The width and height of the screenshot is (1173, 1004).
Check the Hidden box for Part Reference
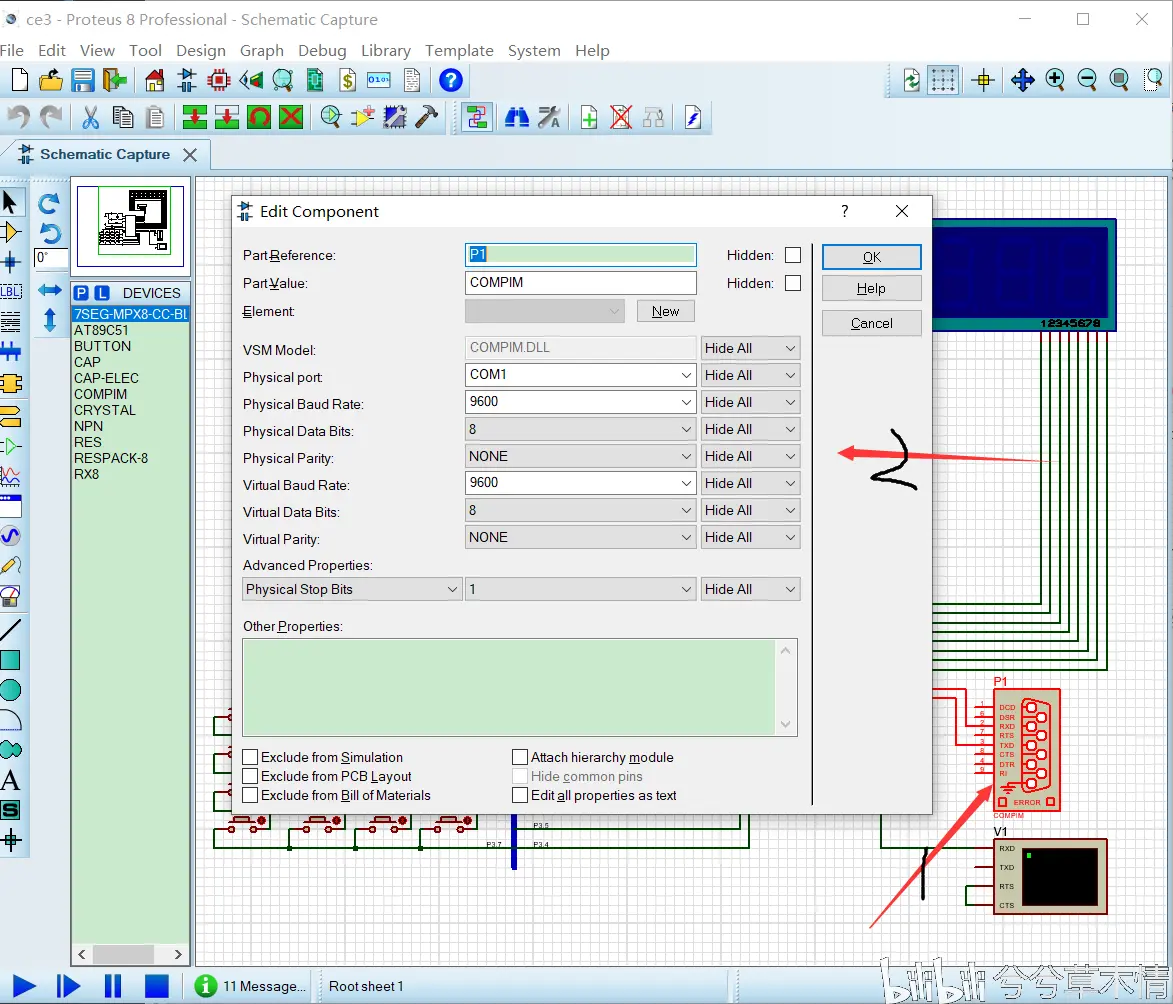click(793, 255)
